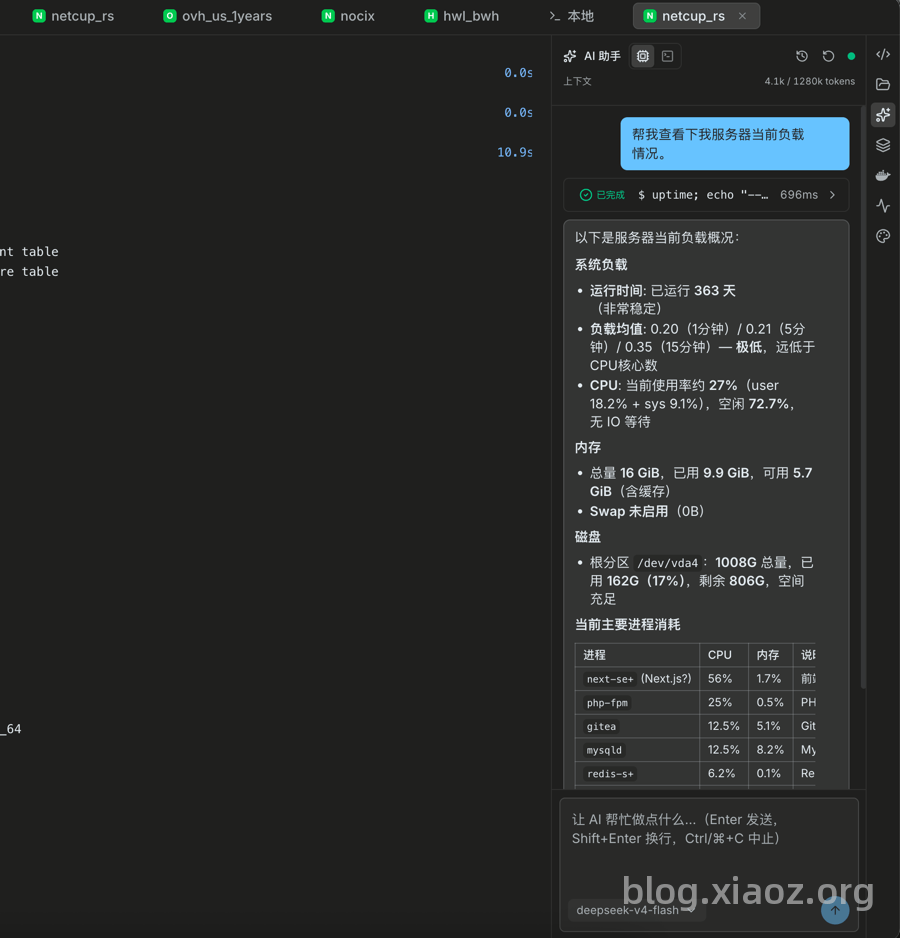Open the deepseek-v4-flash model dropdown

click(x=636, y=910)
